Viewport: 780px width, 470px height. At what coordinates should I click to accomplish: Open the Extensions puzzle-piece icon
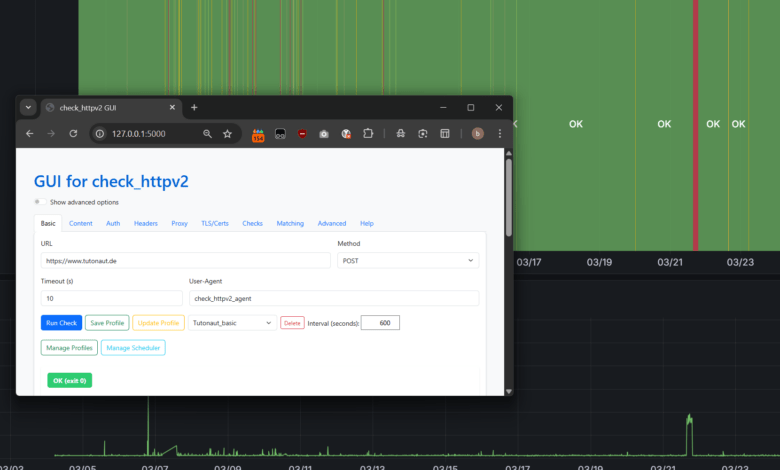(x=368, y=133)
